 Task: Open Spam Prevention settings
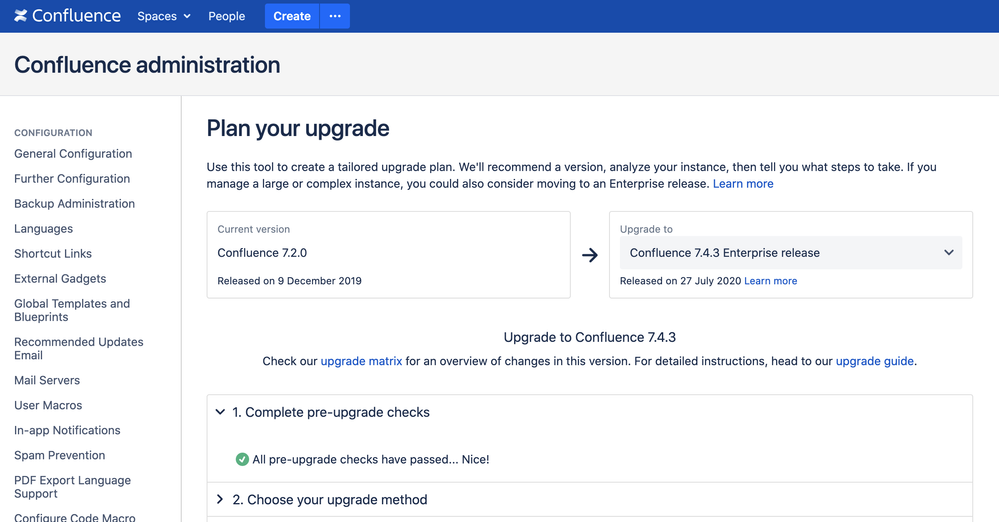[59, 455]
